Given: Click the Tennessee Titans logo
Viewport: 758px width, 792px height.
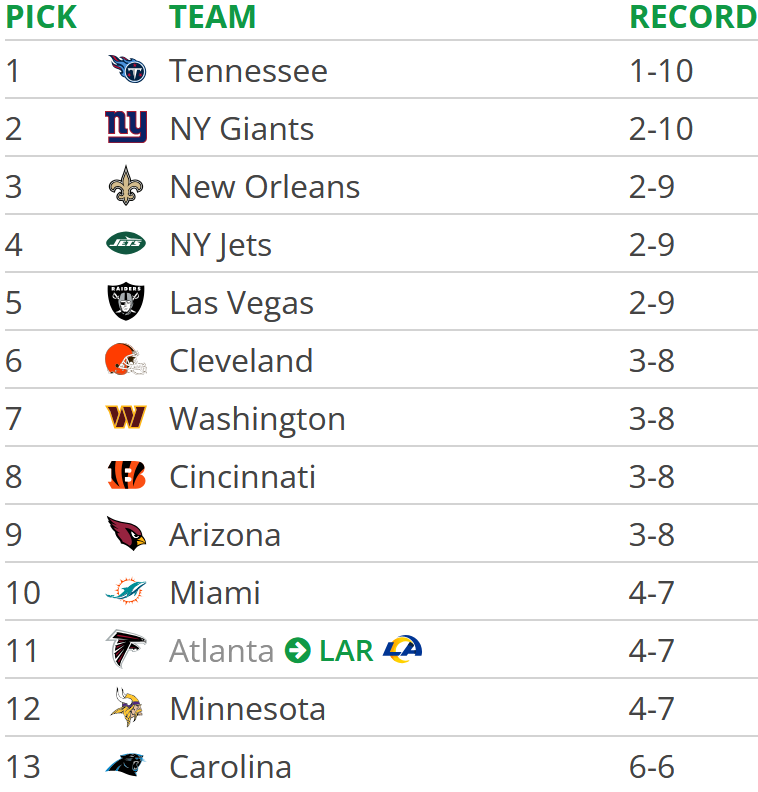Looking at the screenshot, I should pos(127,69).
